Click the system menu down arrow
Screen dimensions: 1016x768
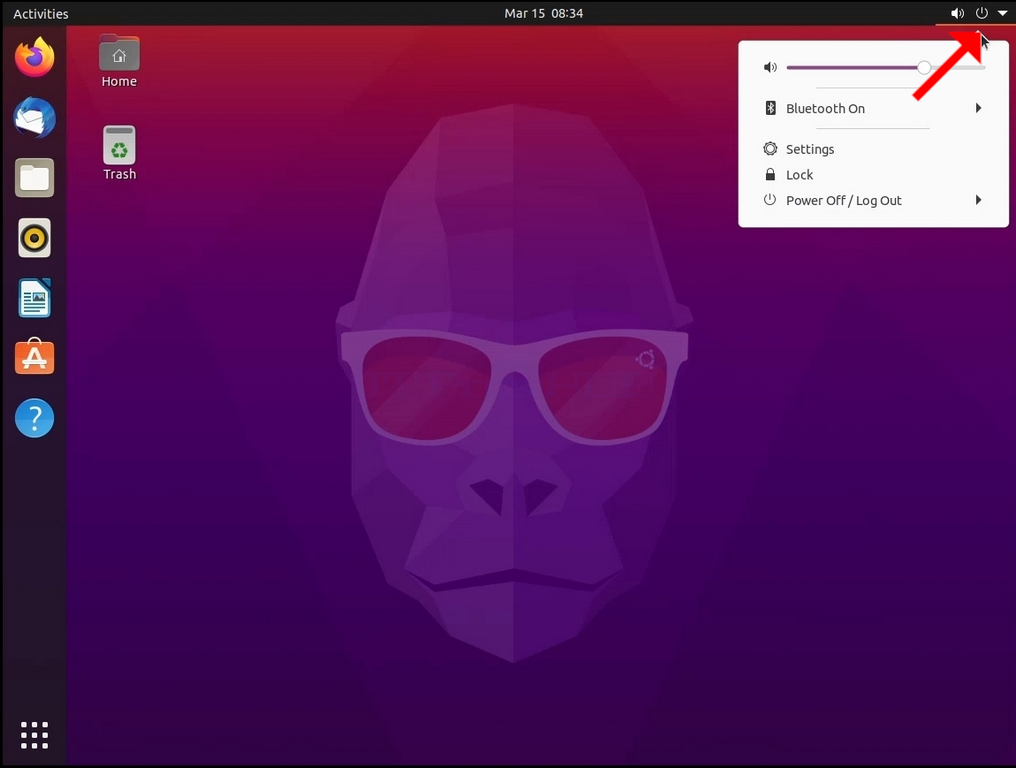click(x=1002, y=13)
